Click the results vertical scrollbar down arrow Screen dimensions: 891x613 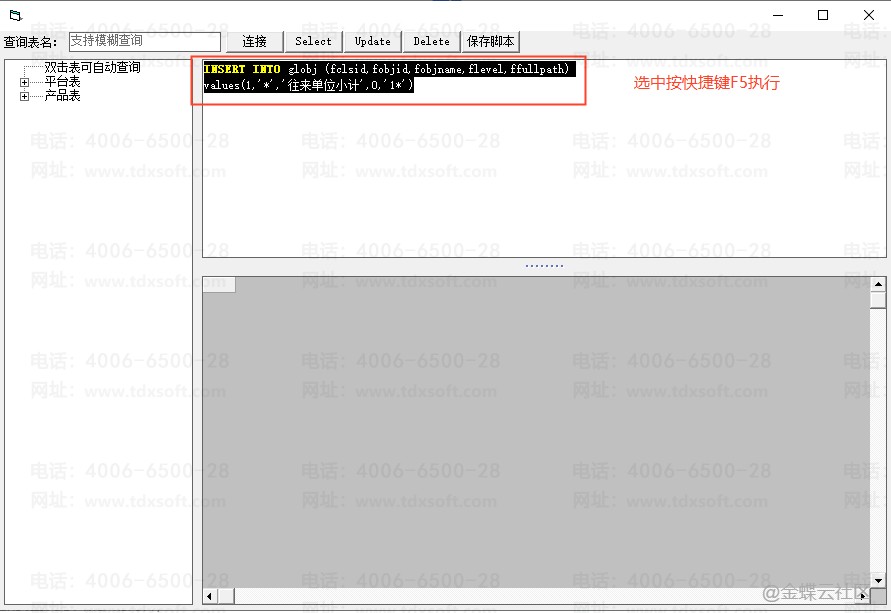pyautogui.click(x=877, y=581)
